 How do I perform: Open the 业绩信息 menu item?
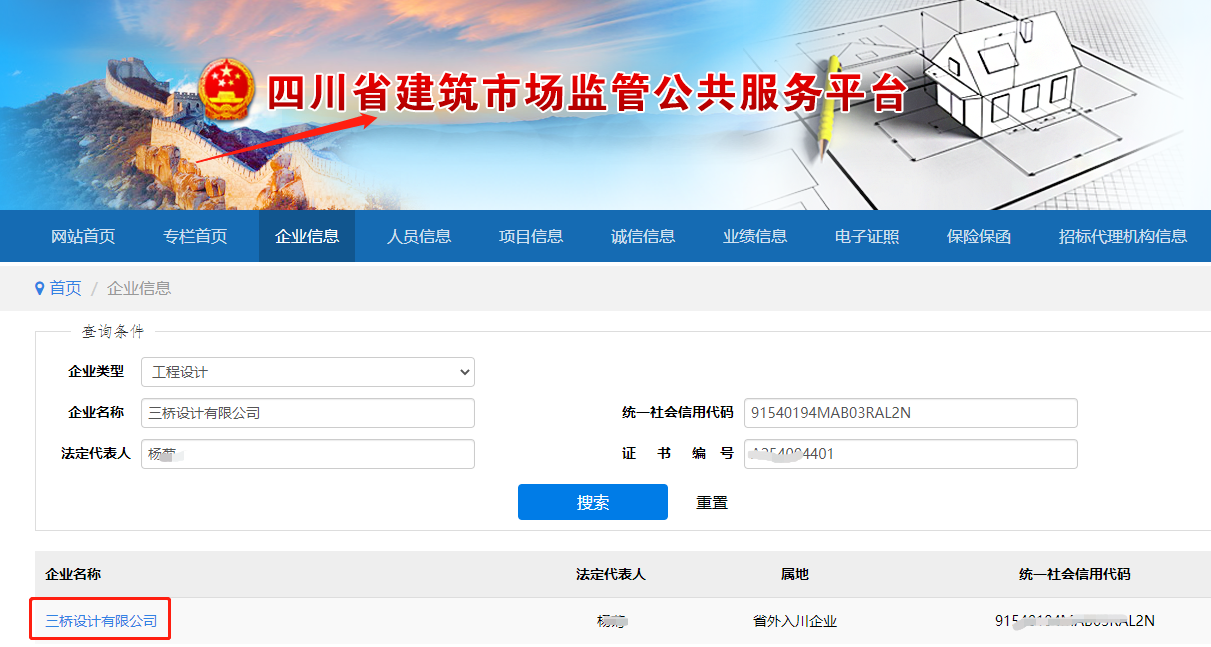(x=755, y=237)
